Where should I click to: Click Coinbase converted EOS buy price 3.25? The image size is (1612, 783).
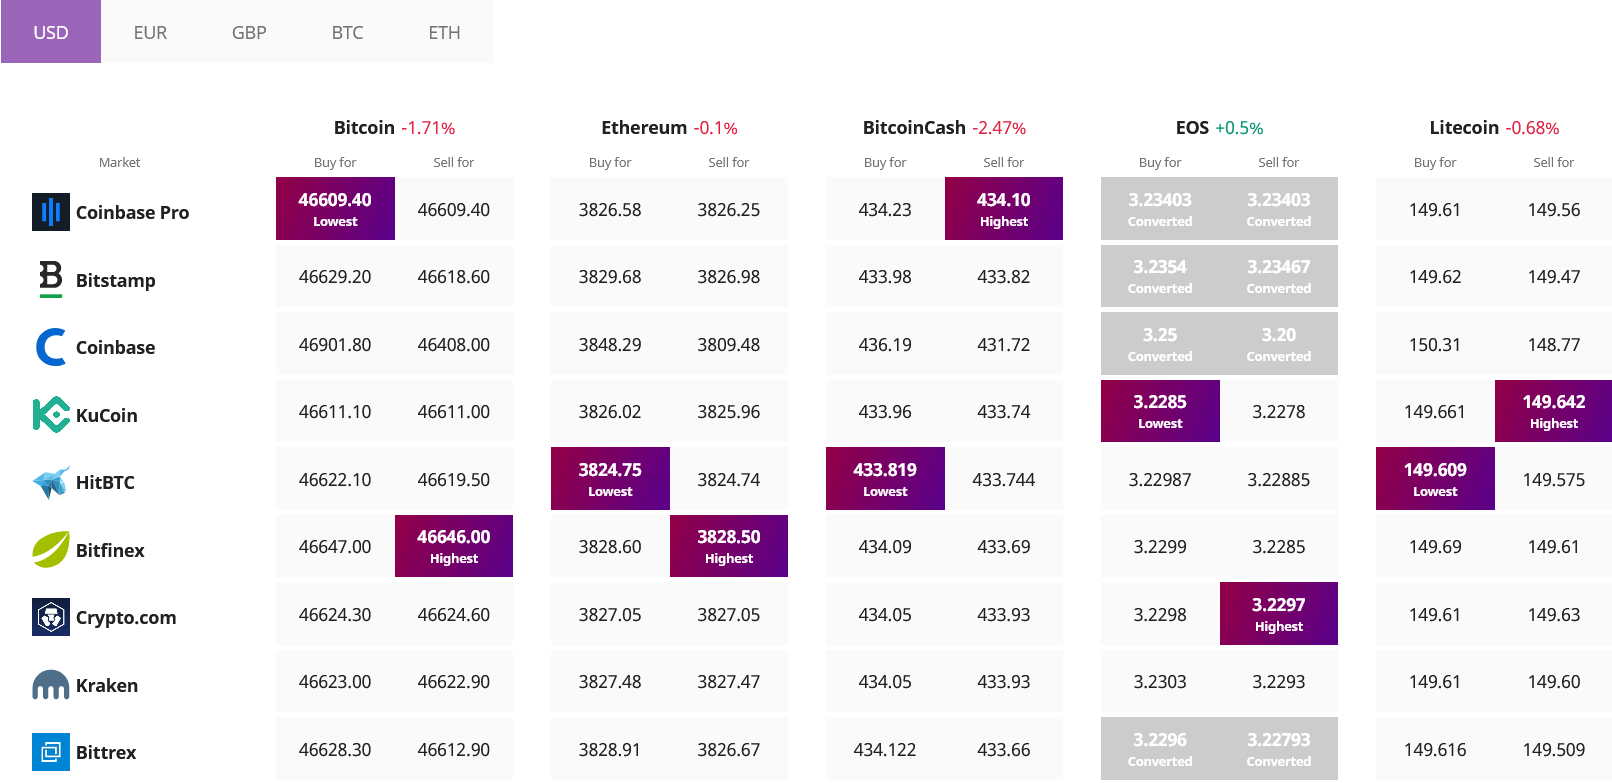click(1160, 343)
